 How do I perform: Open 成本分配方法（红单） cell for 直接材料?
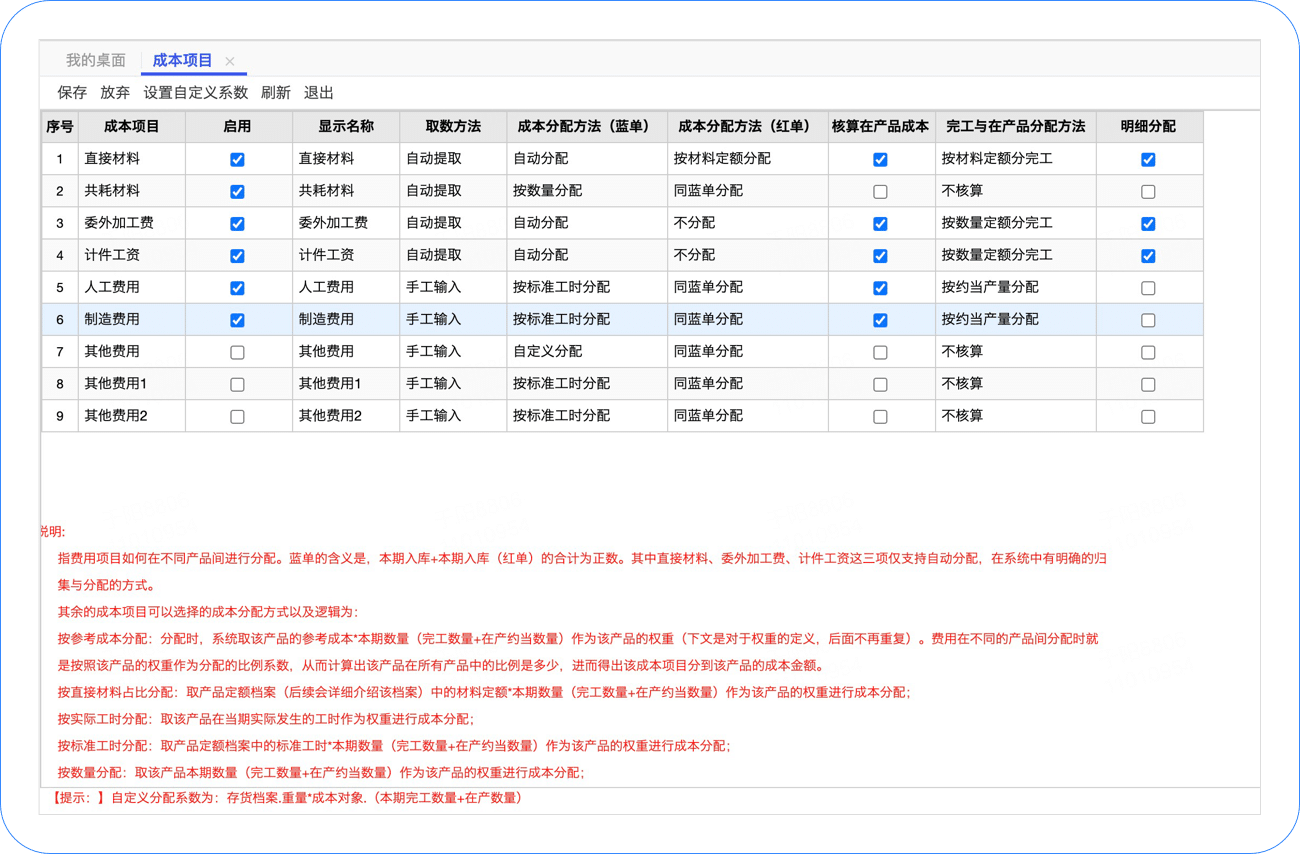747,159
